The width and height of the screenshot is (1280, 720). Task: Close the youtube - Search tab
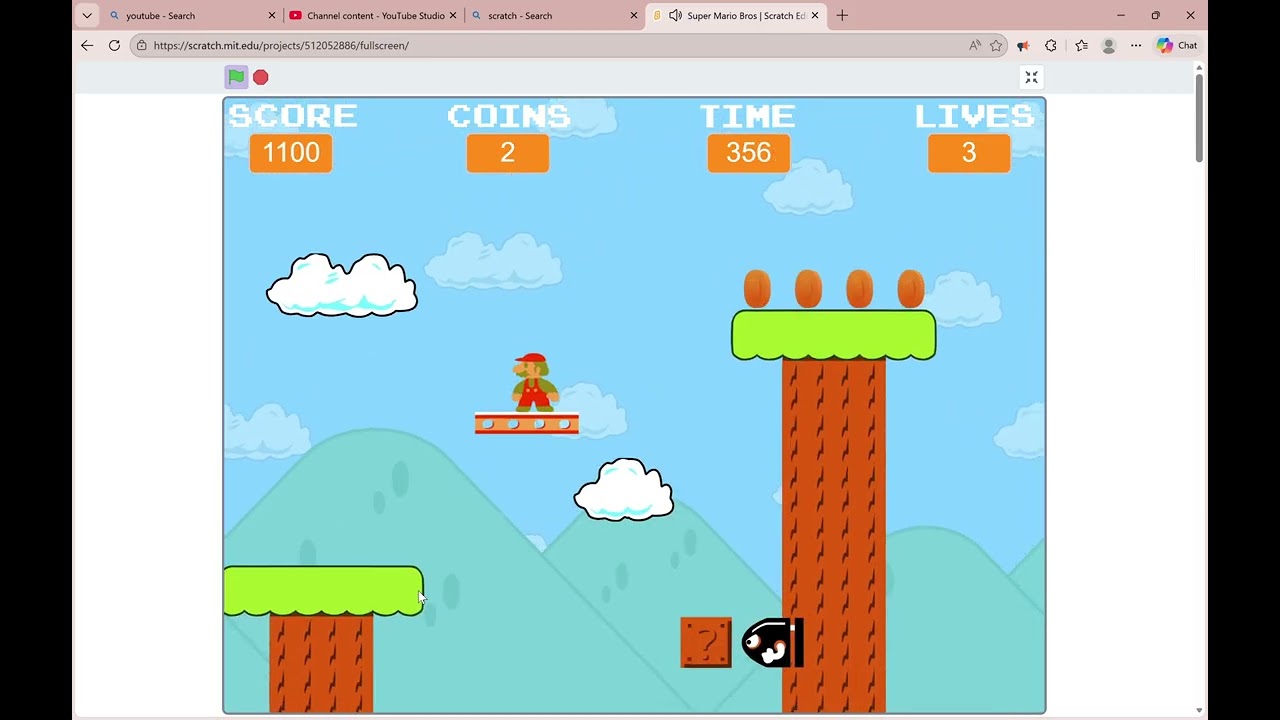(271, 15)
